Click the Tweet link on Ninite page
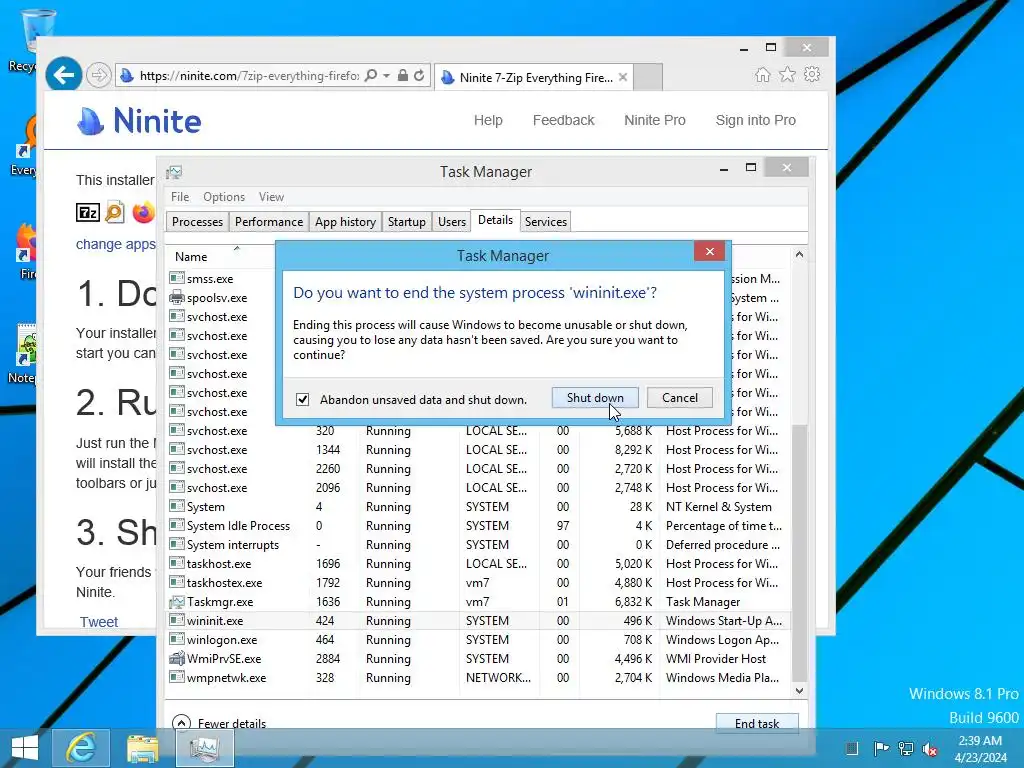Viewport: 1024px width, 768px height. pyautogui.click(x=99, y=622)
